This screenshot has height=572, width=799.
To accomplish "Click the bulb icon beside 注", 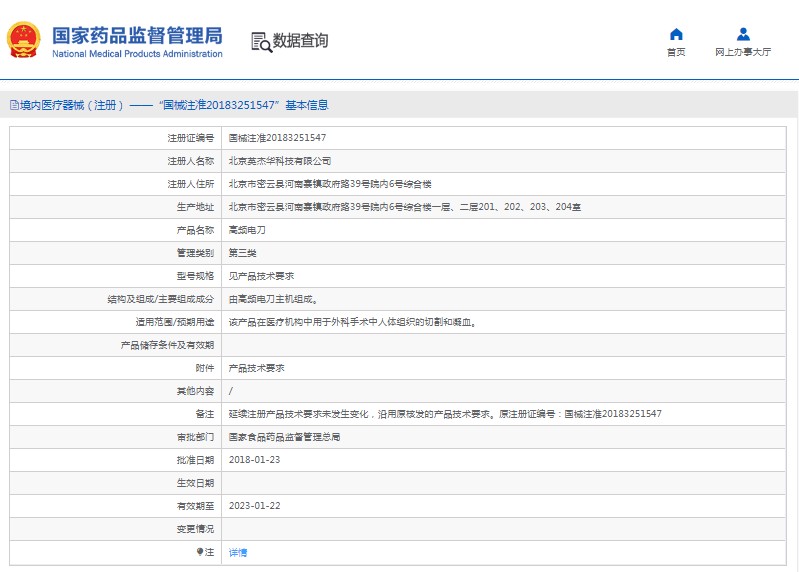I will [200, 552].
